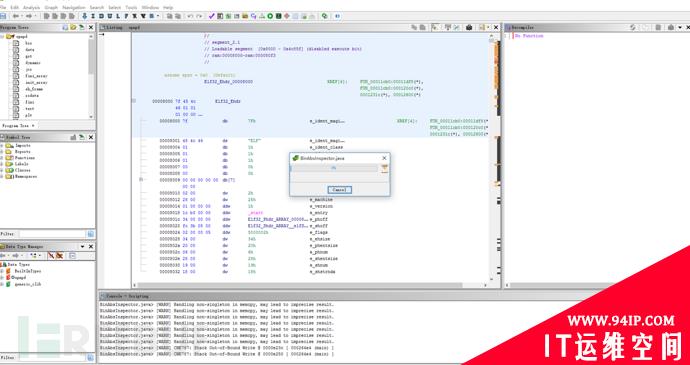Open the Tools menu
Screen dimensions: 690x365
[x=131, y=7]
